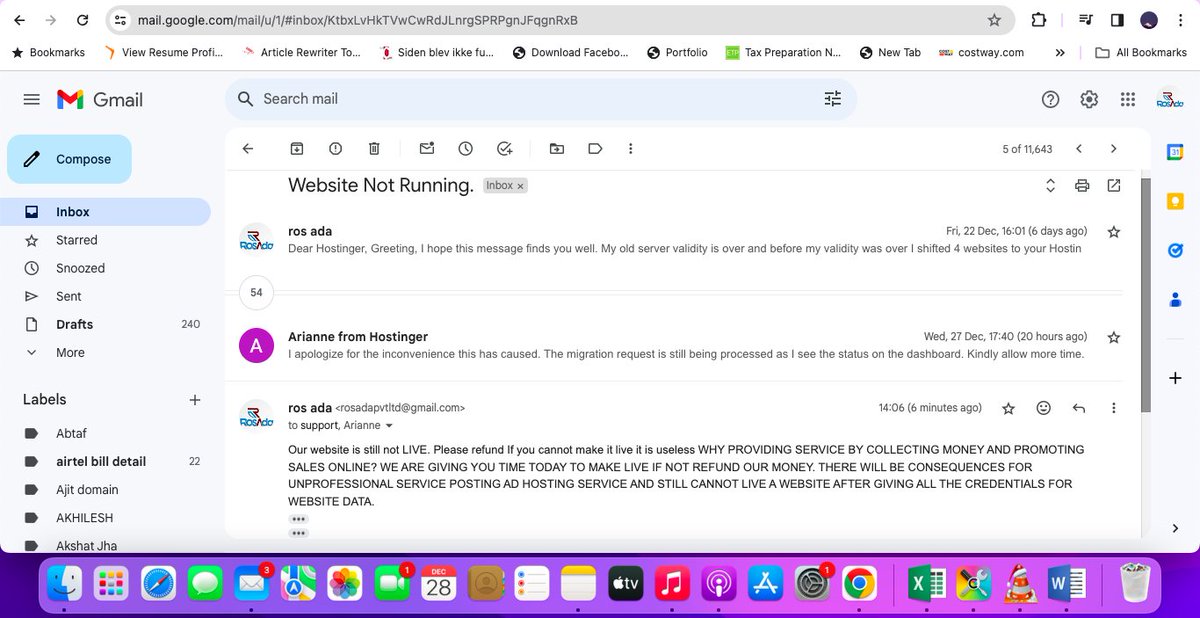Screen dimensions: 1200x618
Task: Open Contacts side panel
Action: point(1175,299)
